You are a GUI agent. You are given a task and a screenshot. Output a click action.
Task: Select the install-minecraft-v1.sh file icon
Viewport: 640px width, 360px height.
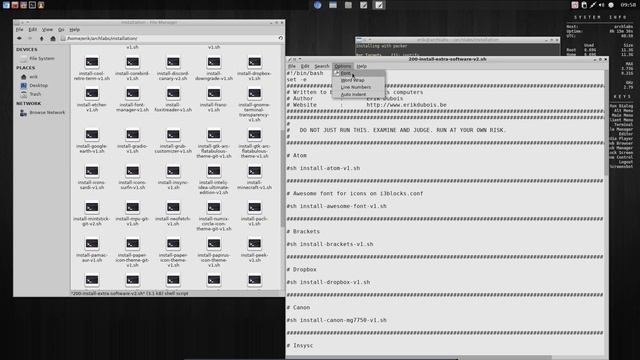(254, 171)
